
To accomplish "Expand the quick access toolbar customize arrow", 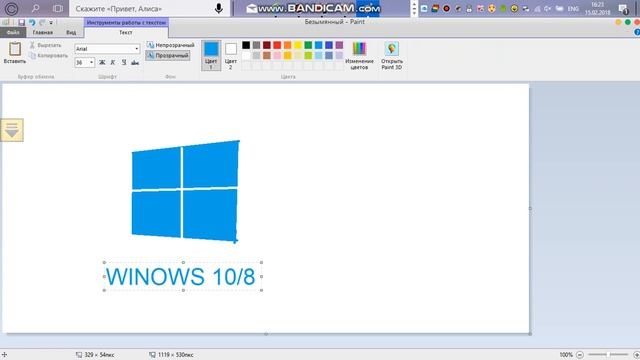I will click(51, 22).
